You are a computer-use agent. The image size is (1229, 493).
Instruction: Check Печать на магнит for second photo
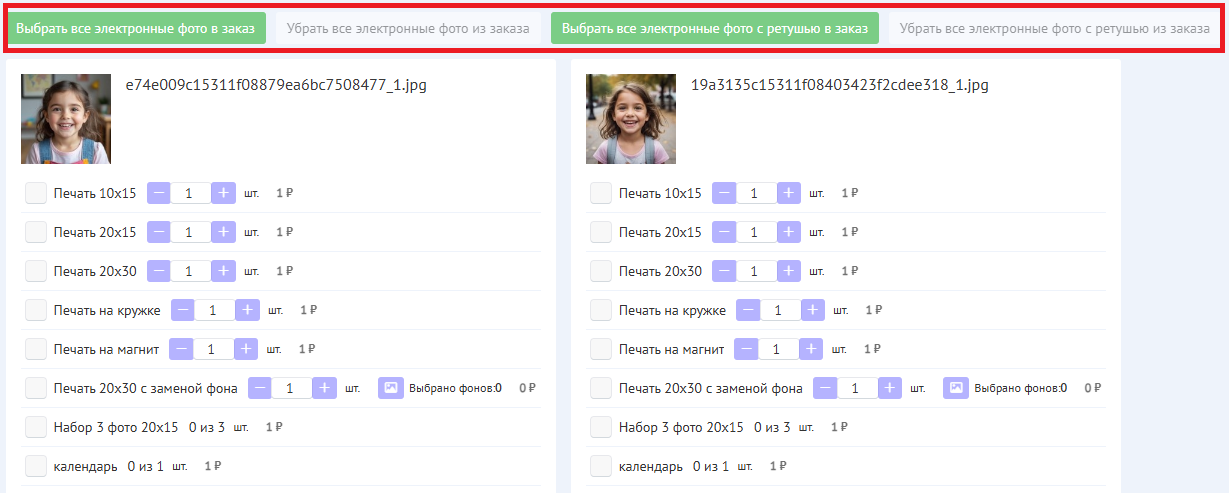[x=601, y=349]
